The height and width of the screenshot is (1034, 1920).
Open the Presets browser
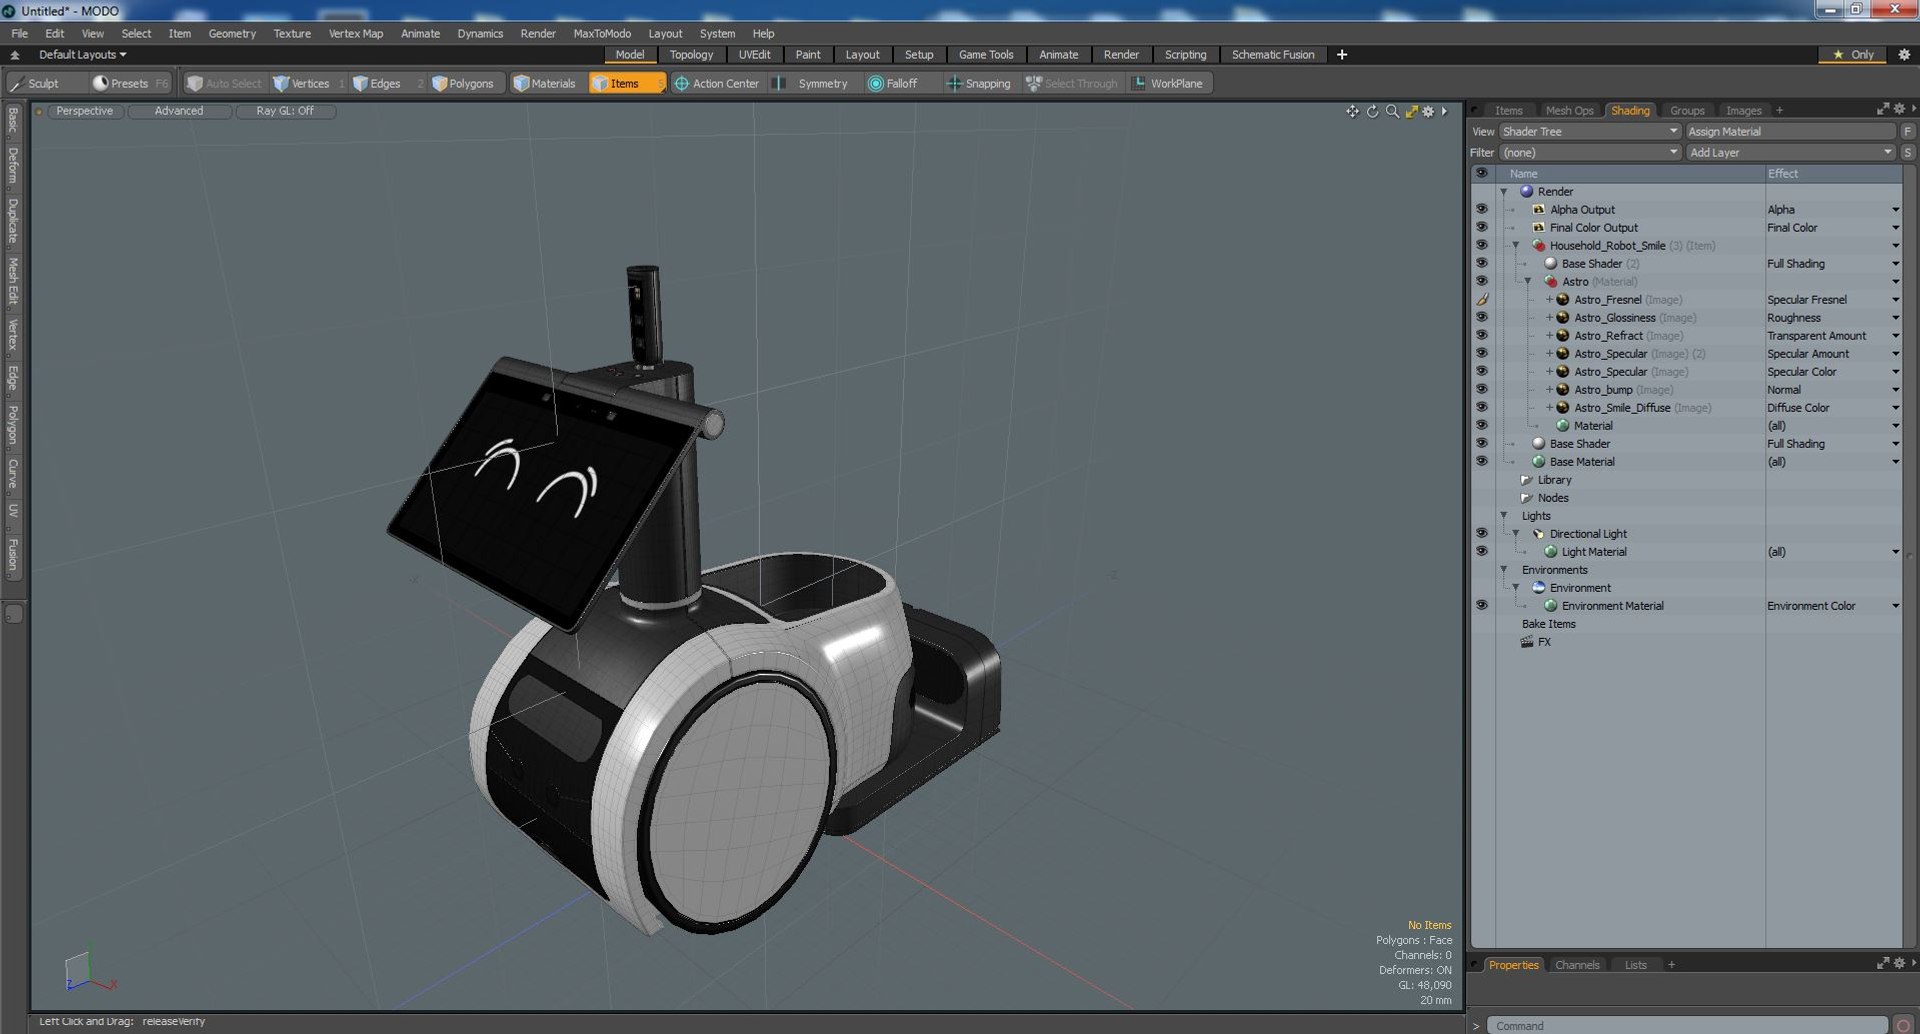click(130, 83)
